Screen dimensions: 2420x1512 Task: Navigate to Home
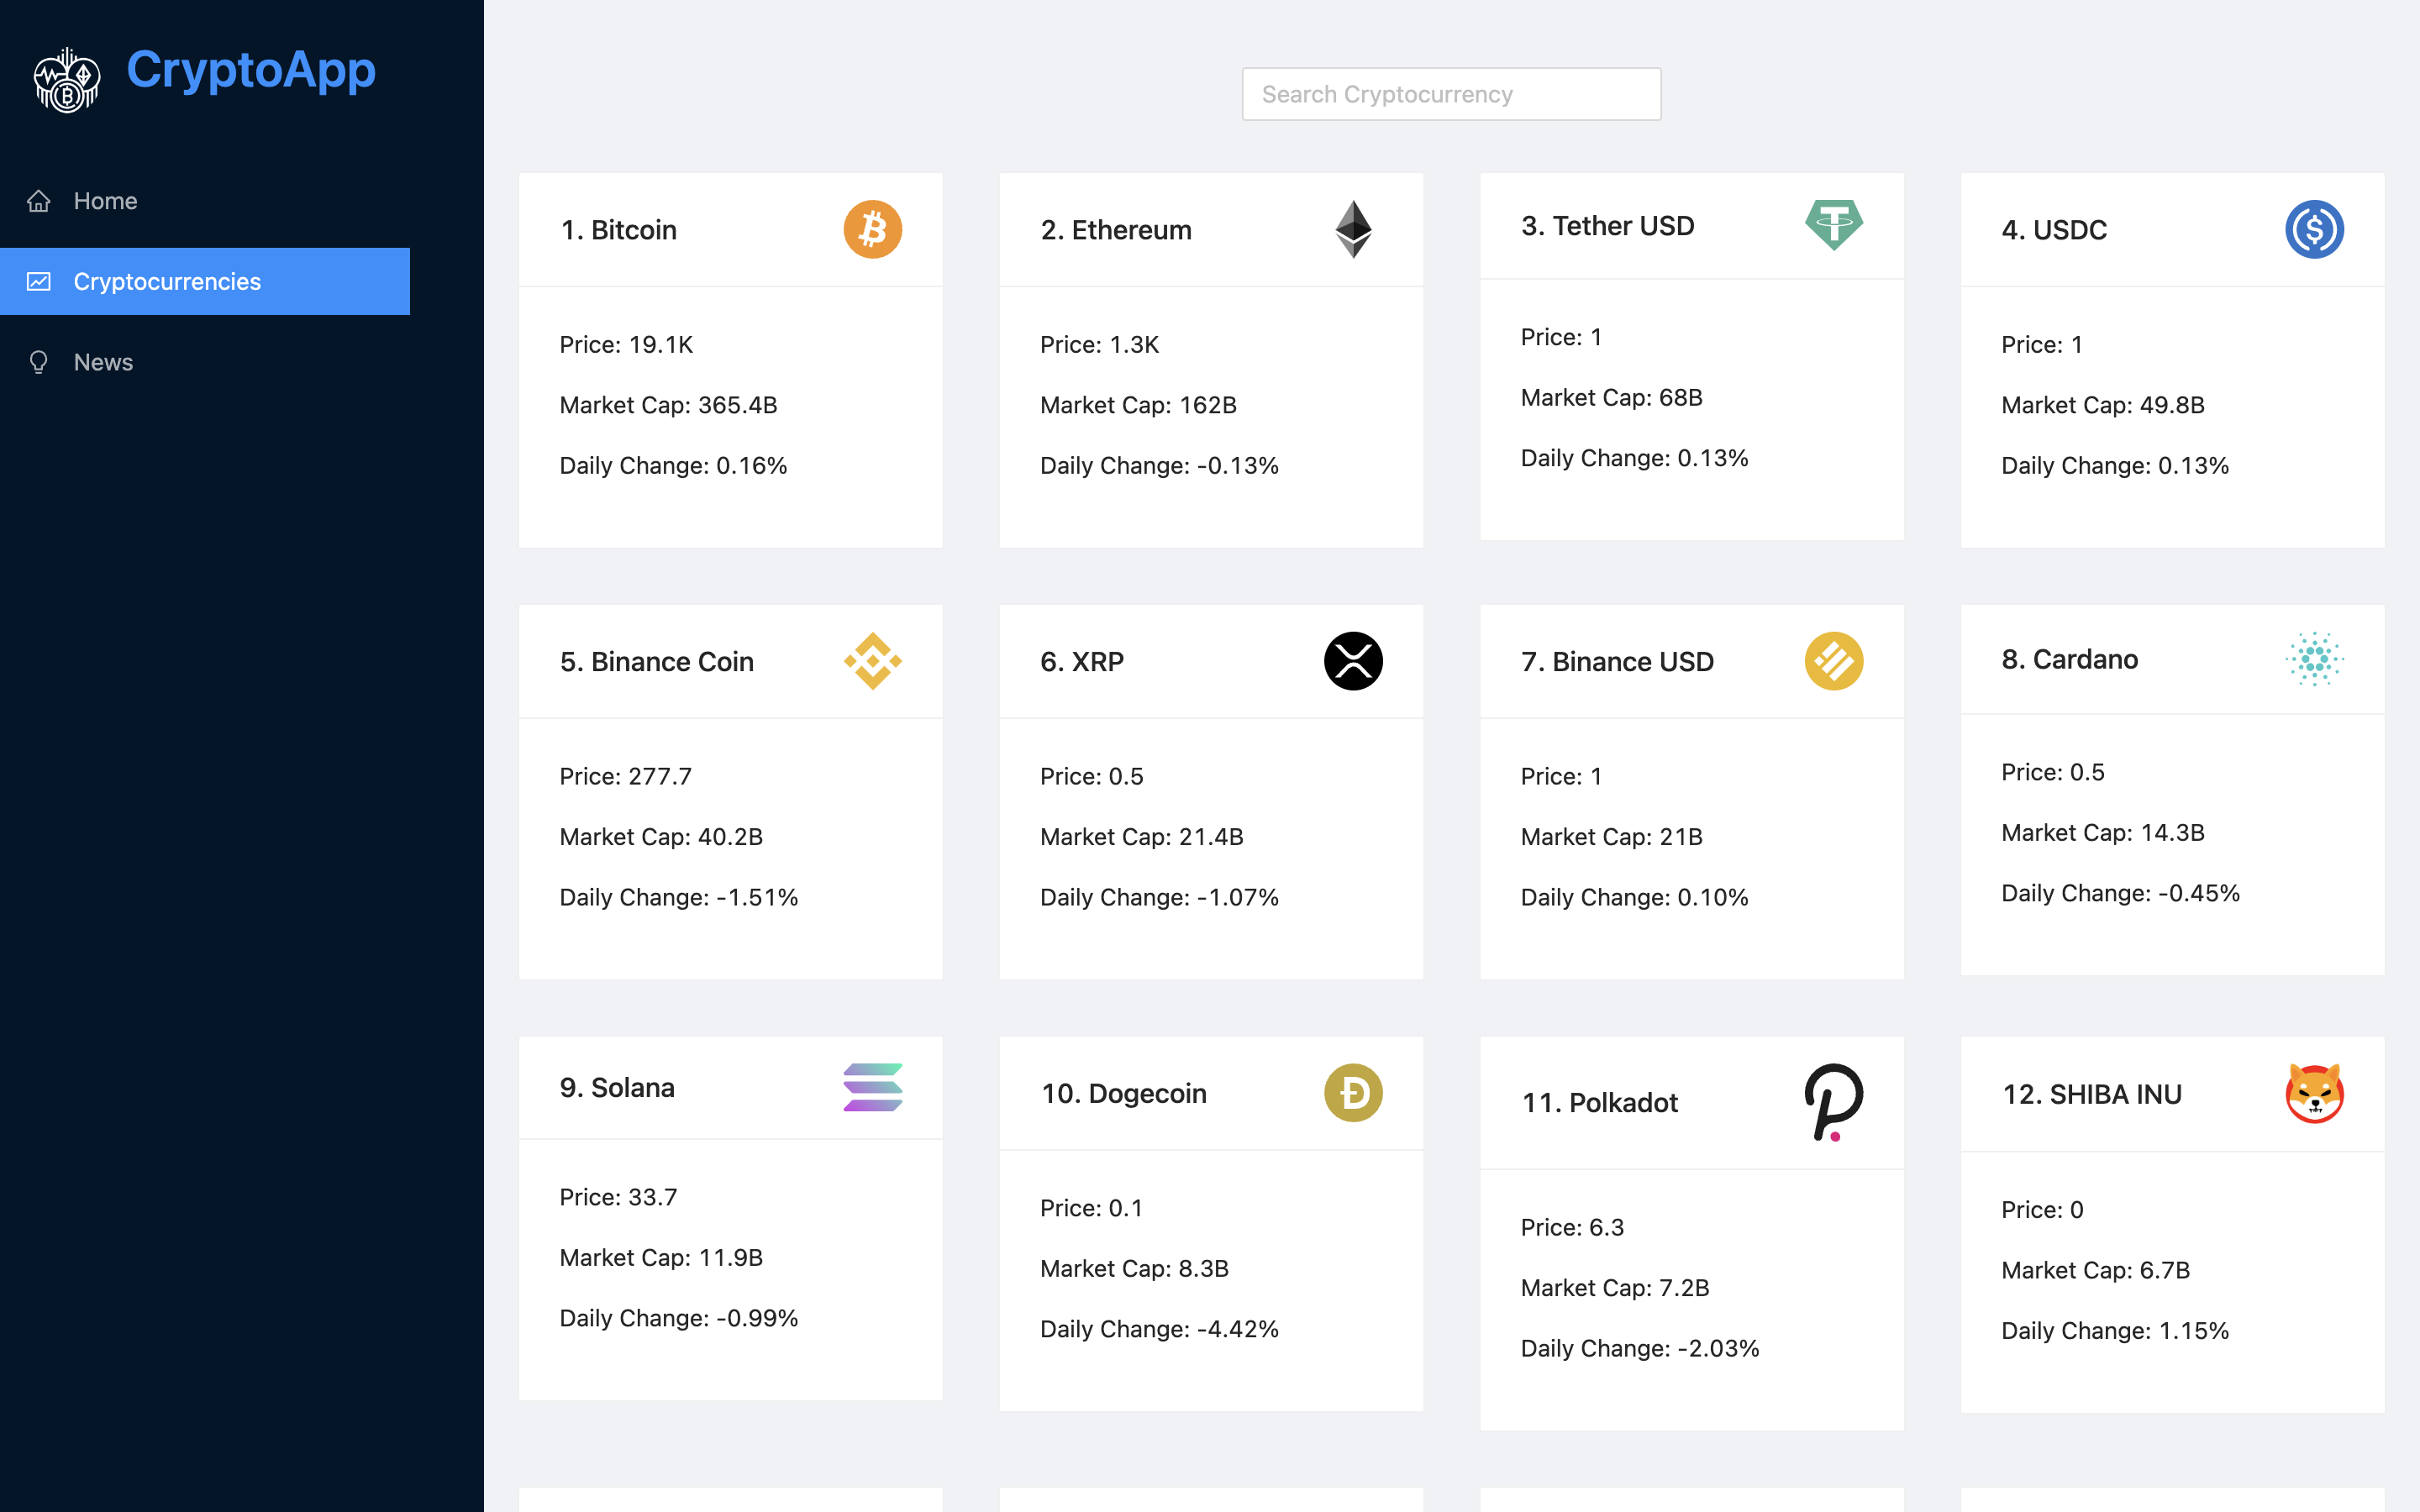[105, 201]
